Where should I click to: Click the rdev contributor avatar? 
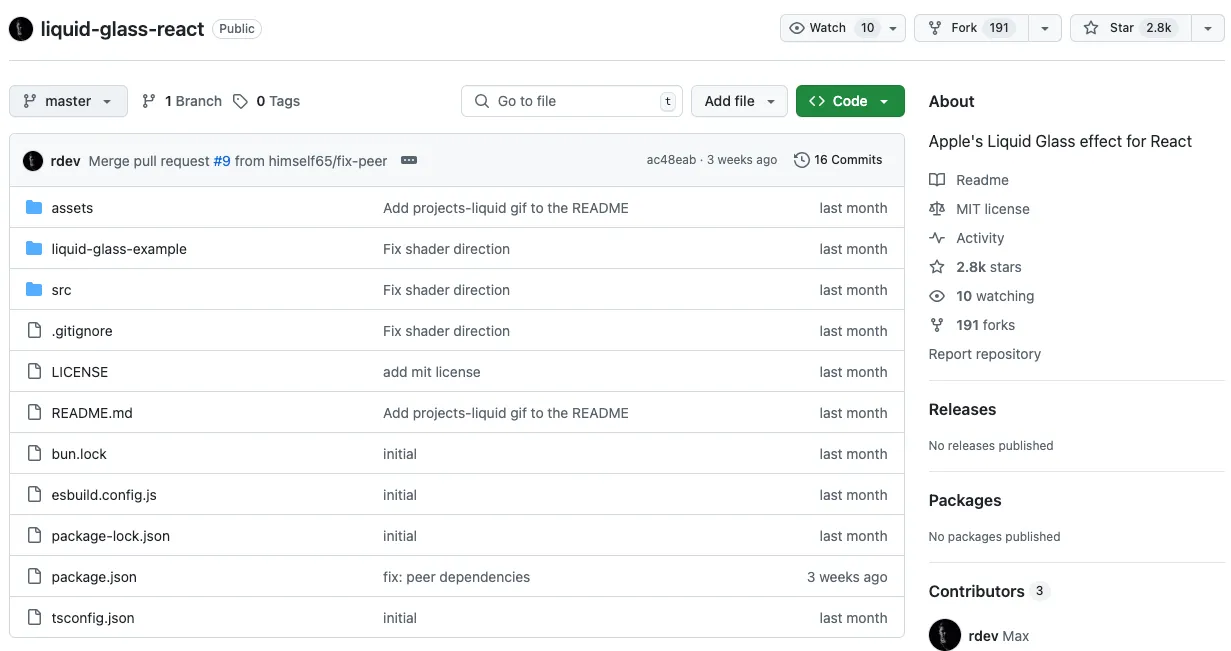944,636
